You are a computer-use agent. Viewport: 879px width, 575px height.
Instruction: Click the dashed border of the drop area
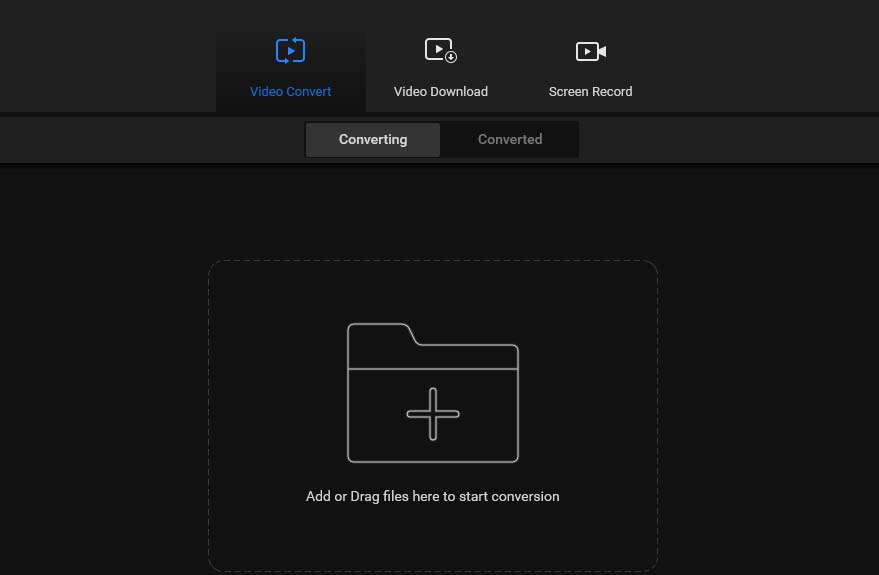point(209,420)
